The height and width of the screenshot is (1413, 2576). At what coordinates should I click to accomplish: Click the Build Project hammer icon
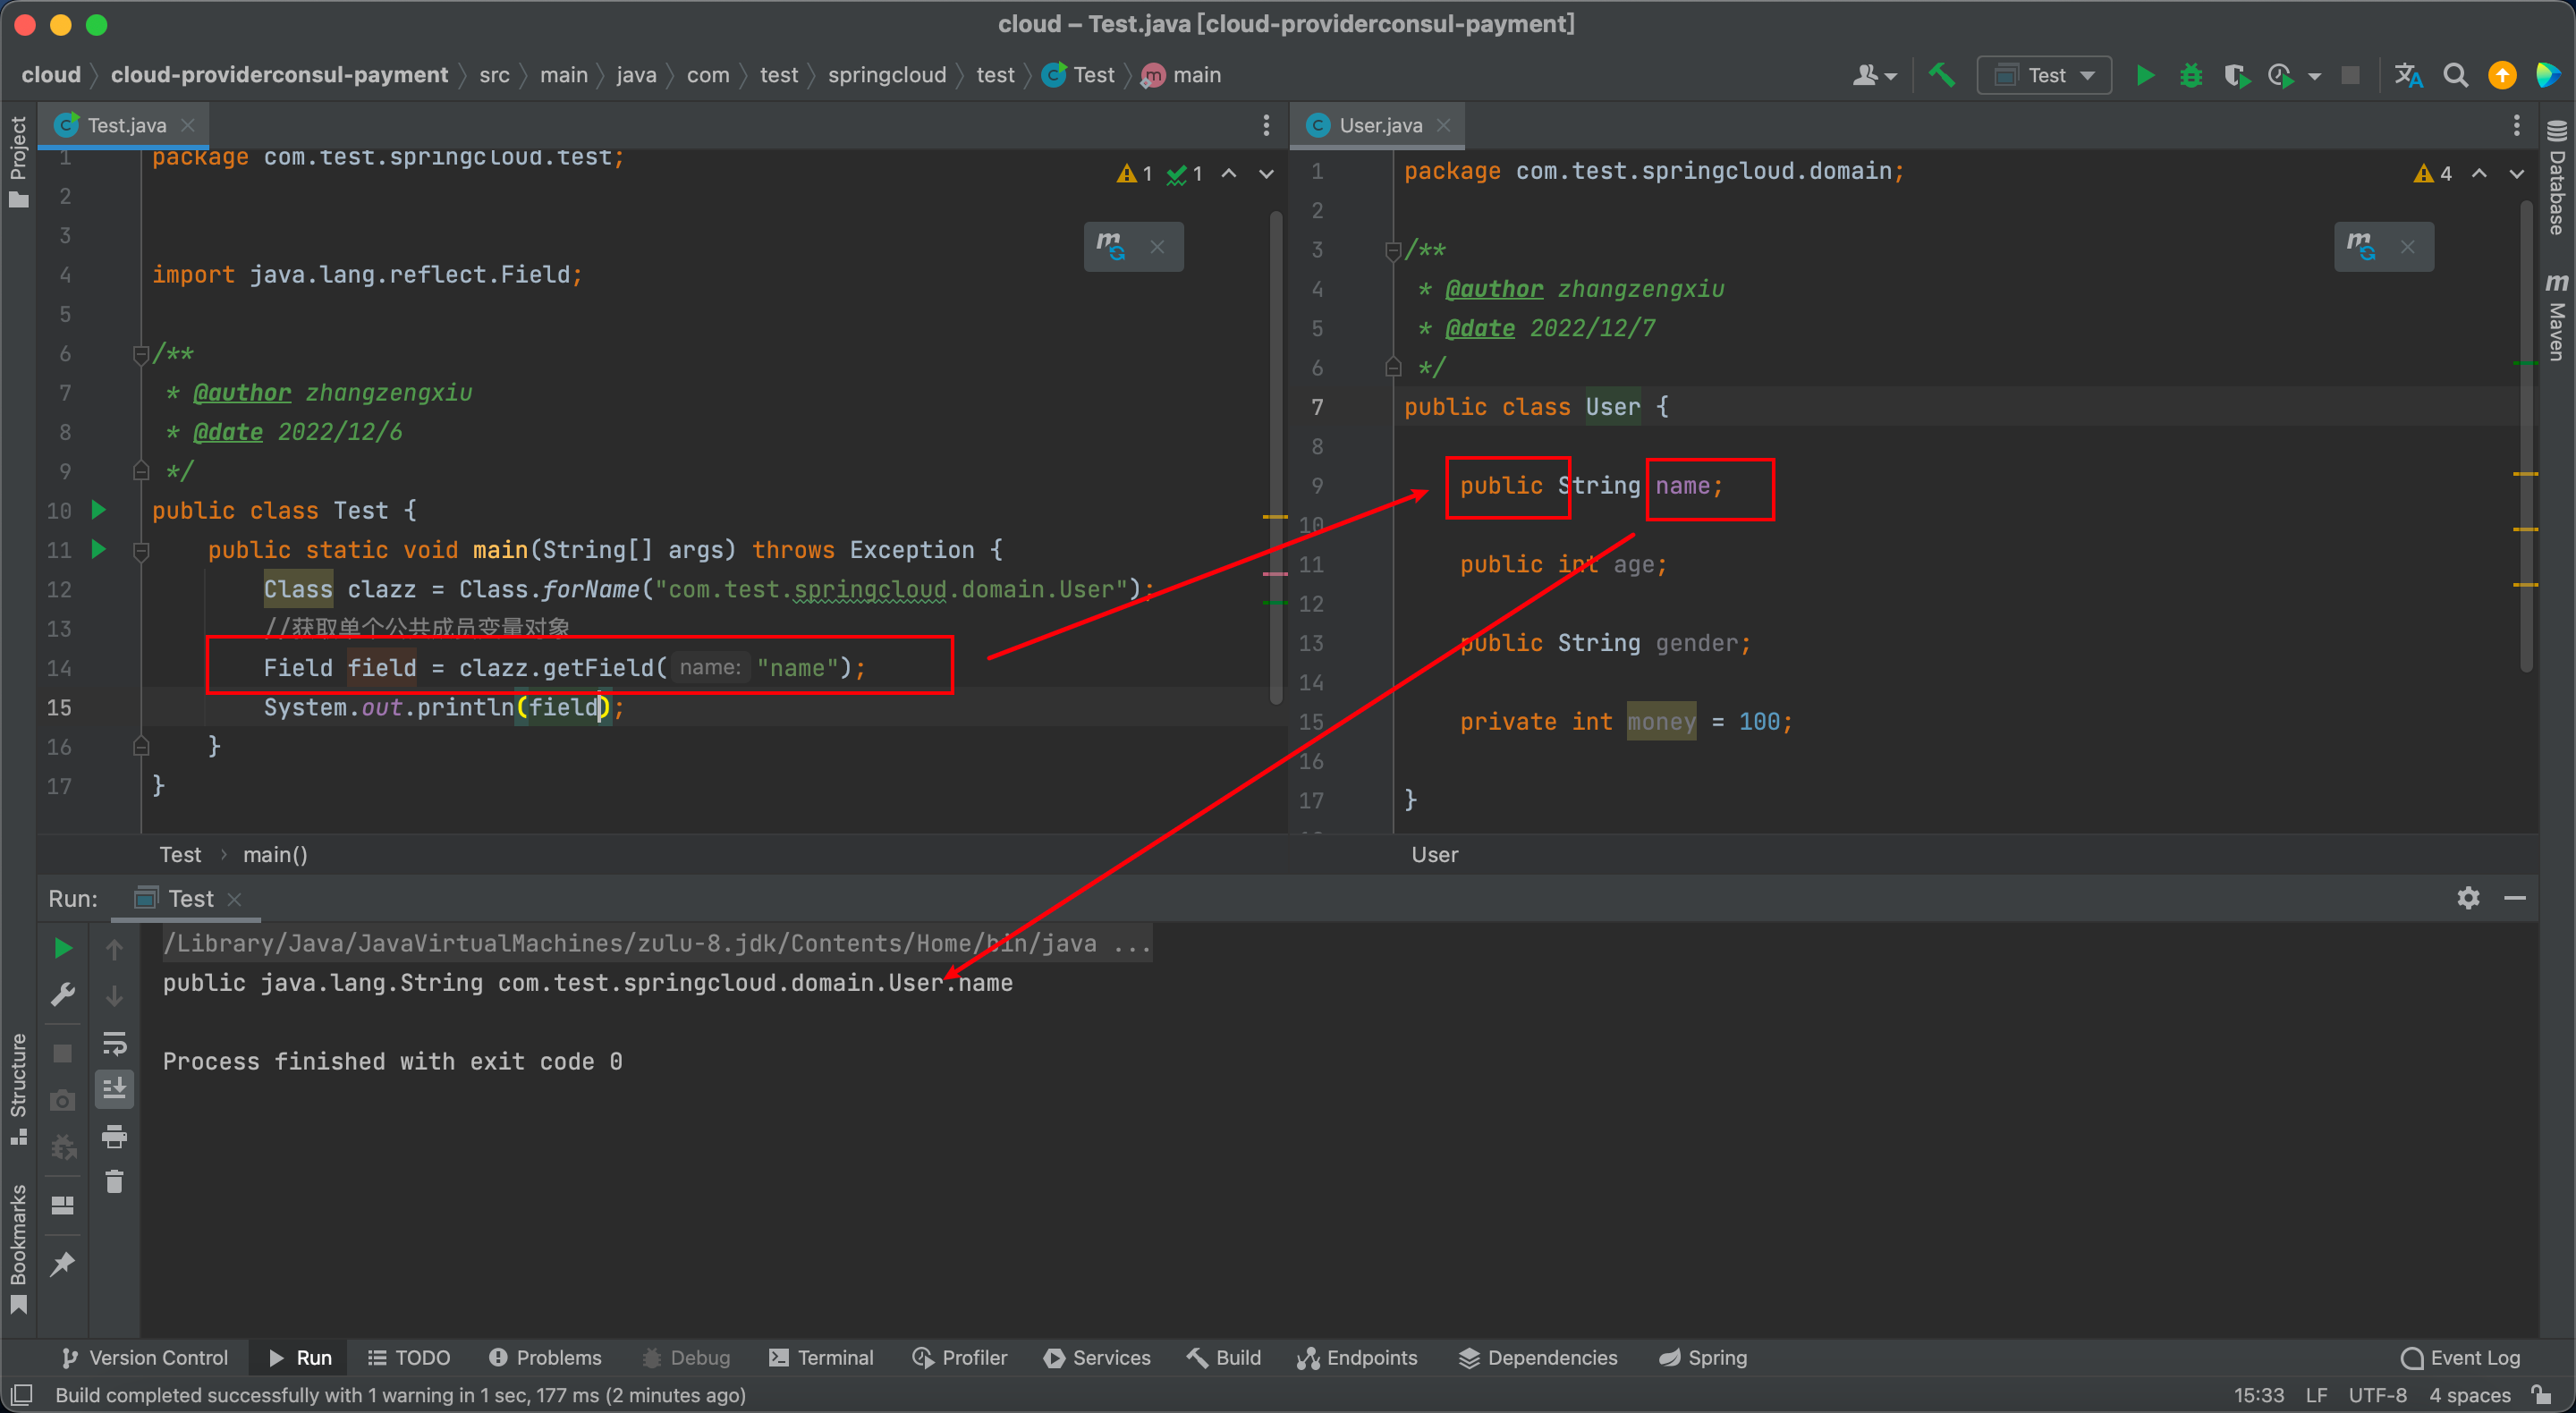coord(1941,75)
